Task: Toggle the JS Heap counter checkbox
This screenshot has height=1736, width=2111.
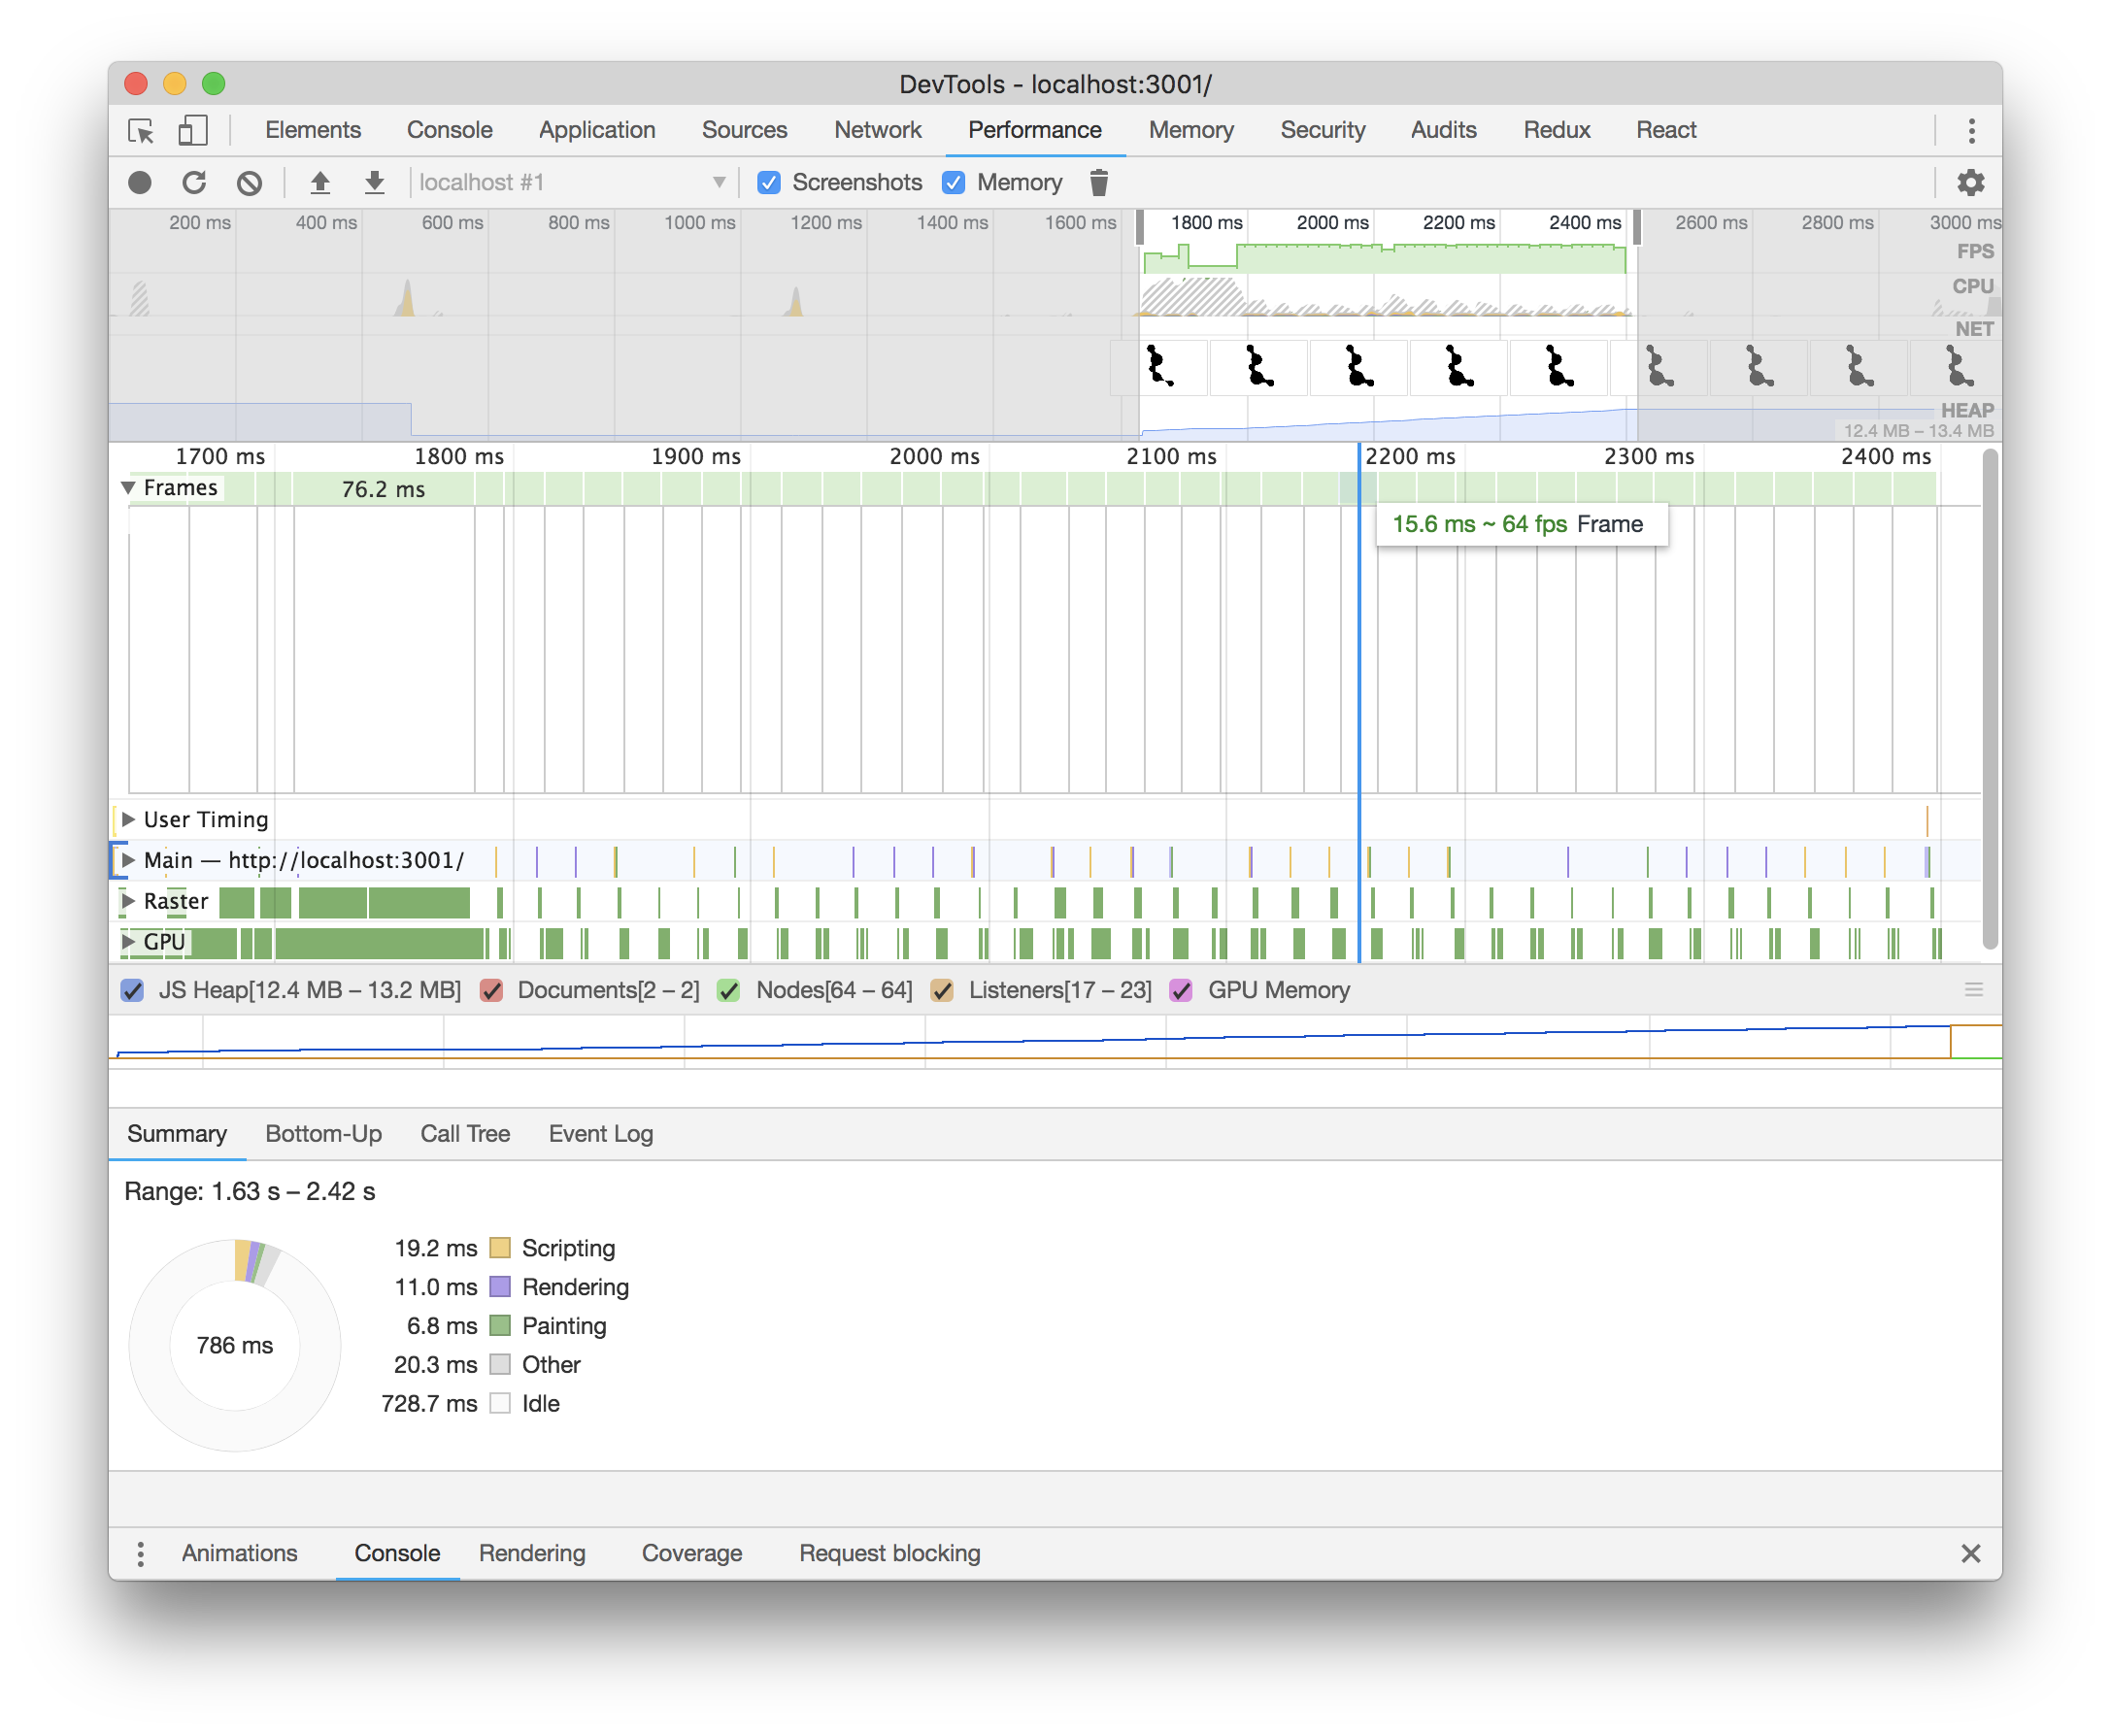Action: (x=133, y=990)
